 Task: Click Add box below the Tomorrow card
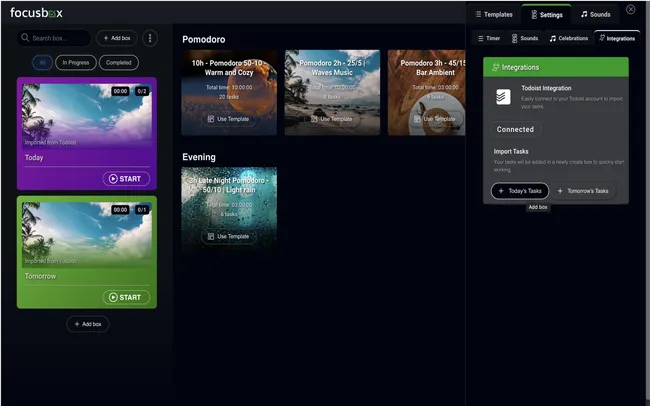tap(87, 324)
